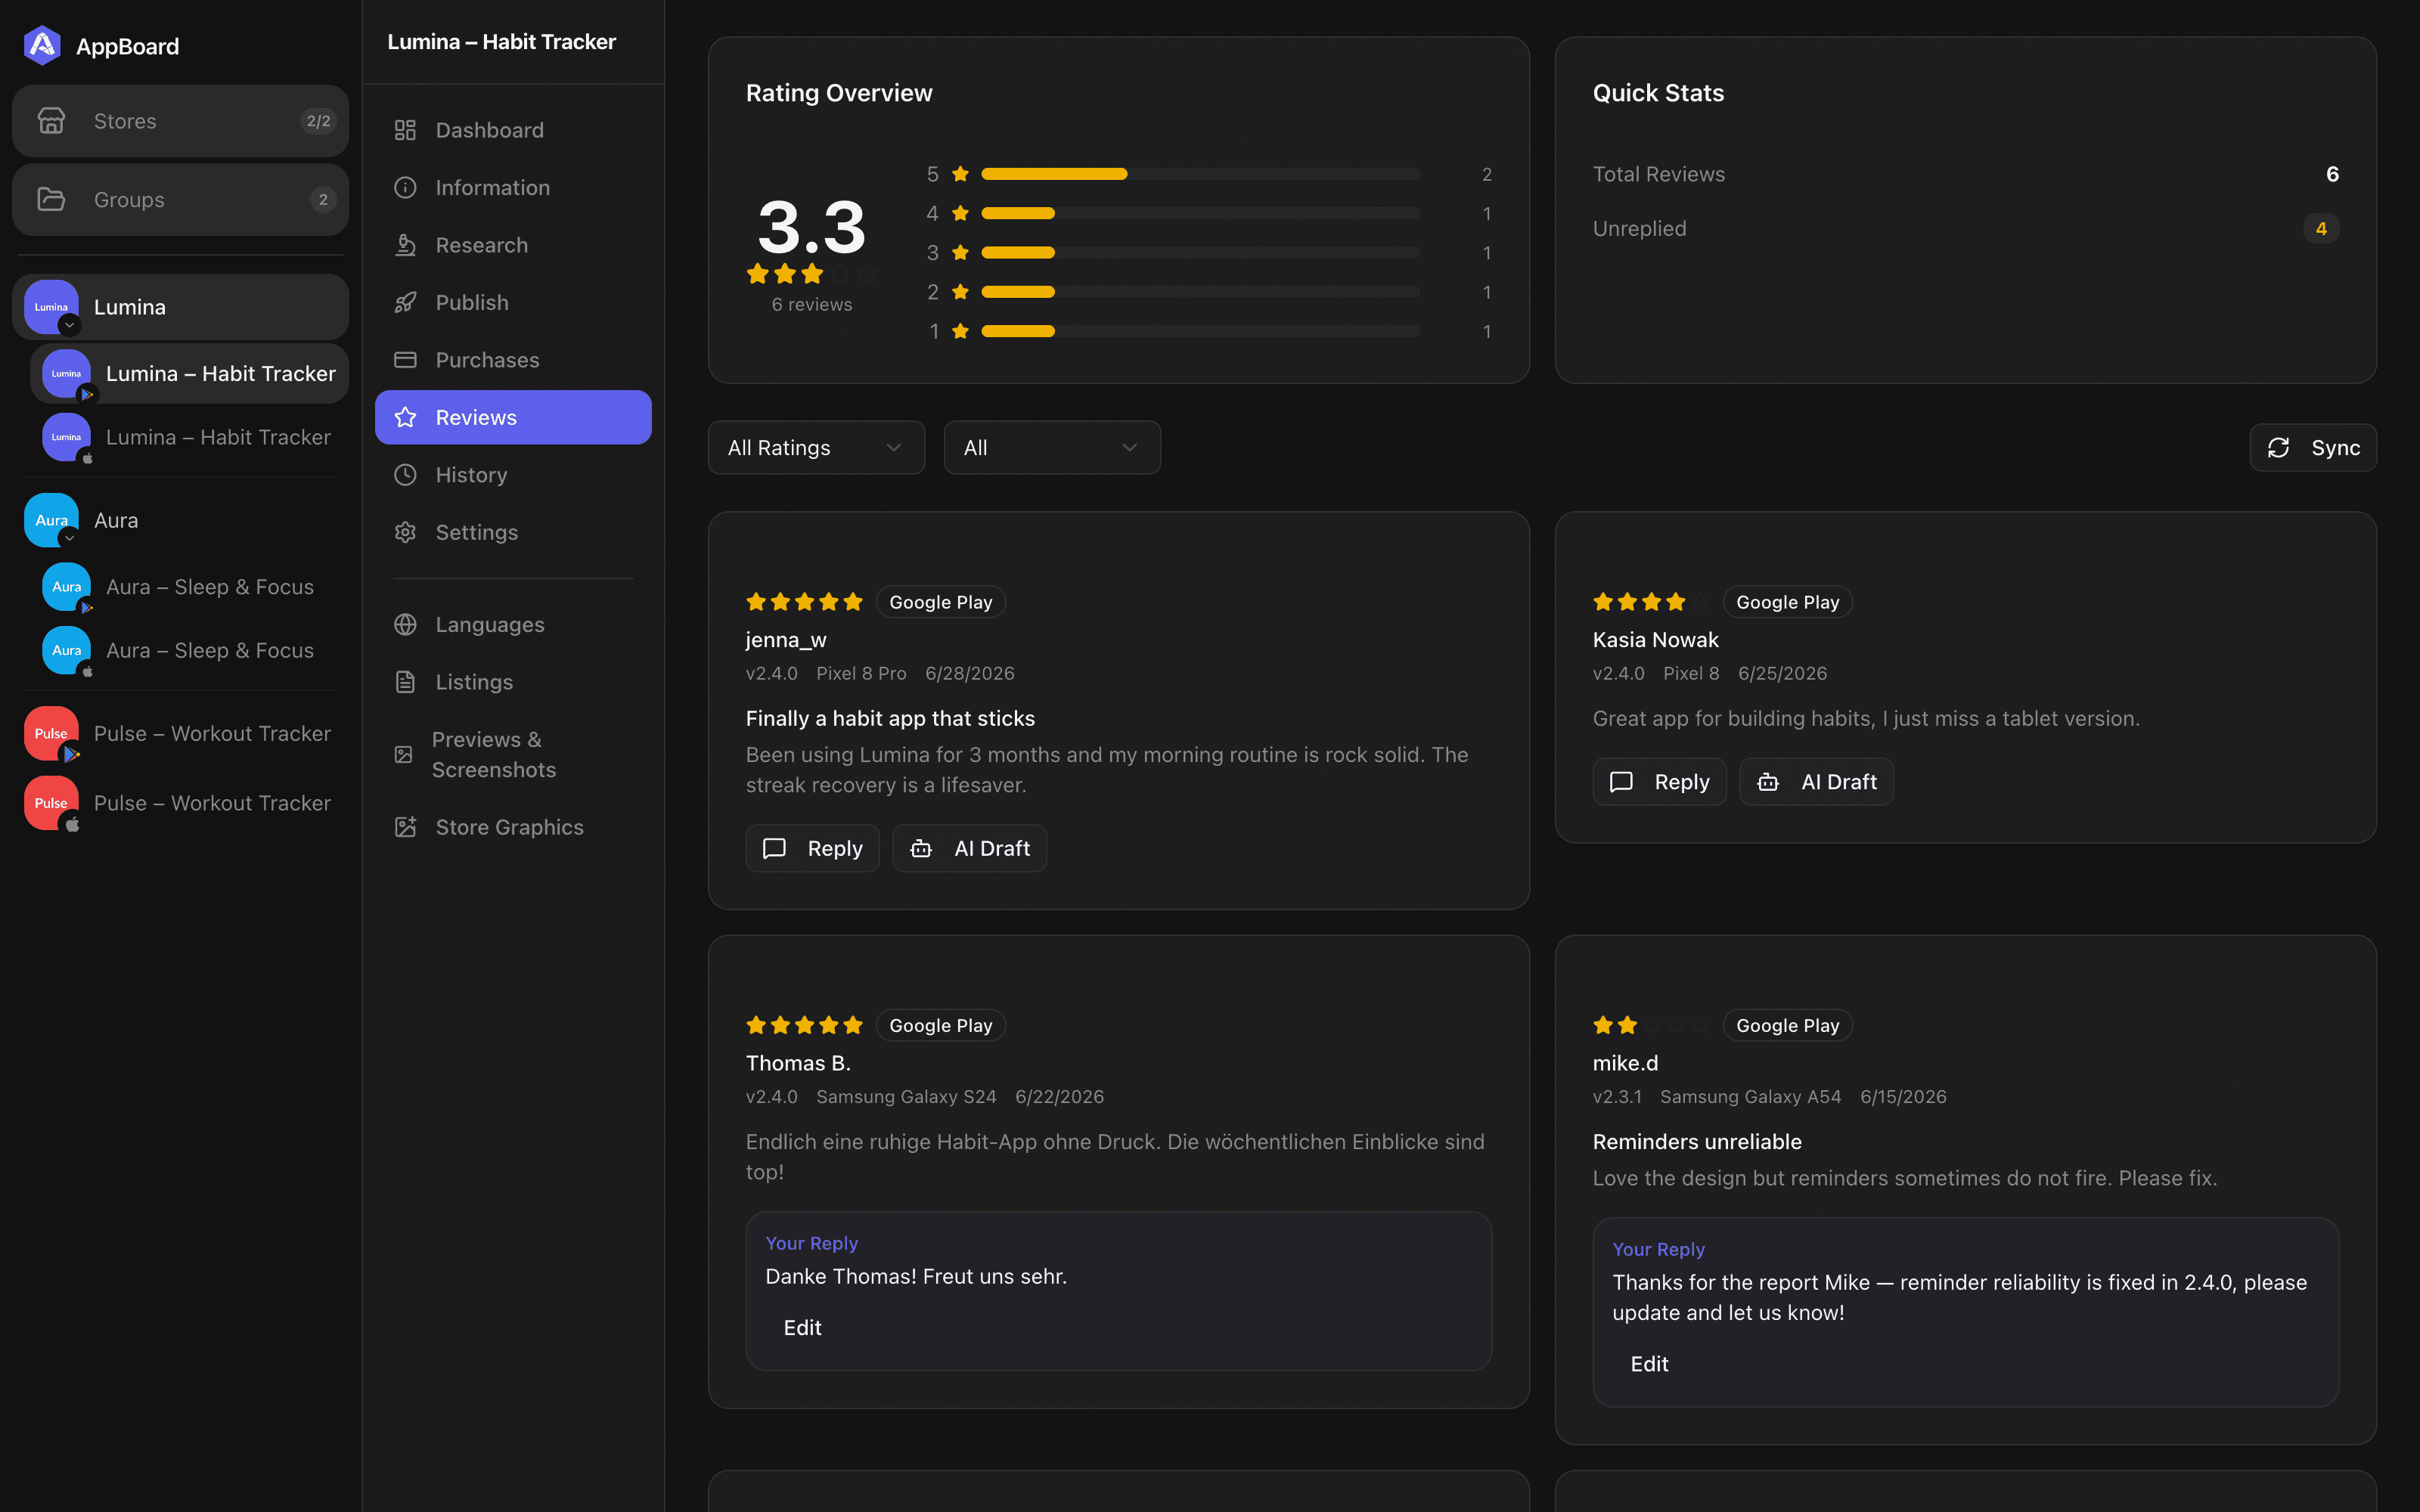This screenshot has width=2420, height=1512.
Task: Go to the Research section
Action: (x=513, y=245)
